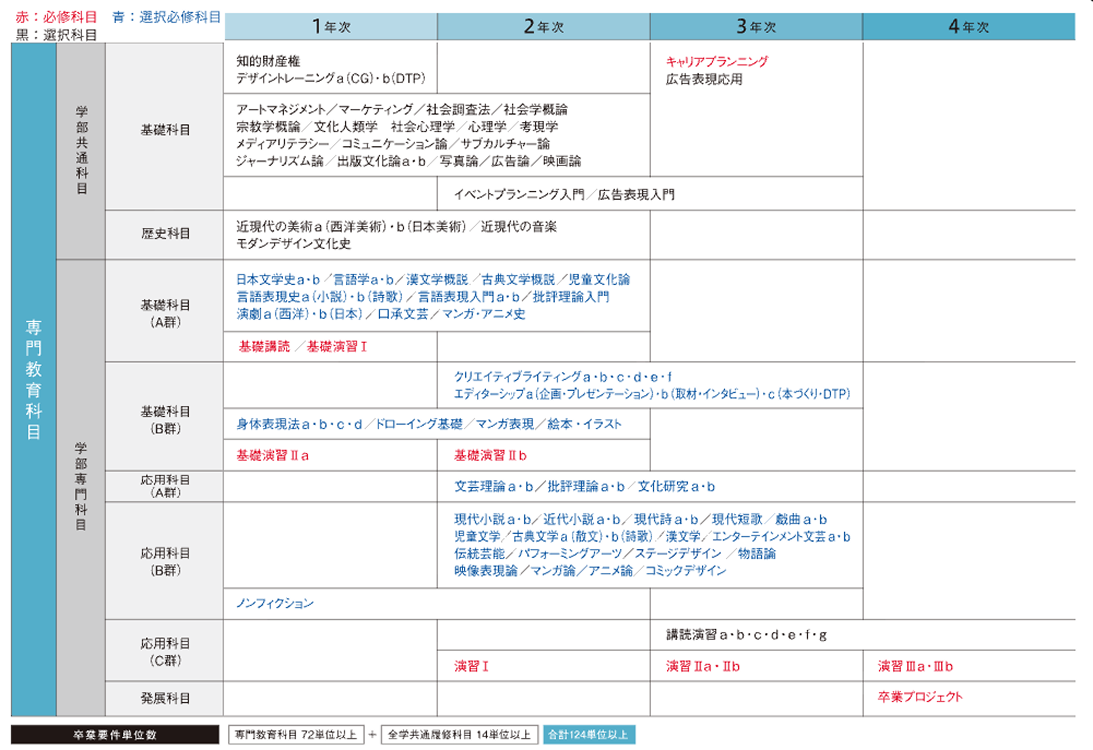Select the 発展科目 row label
1093x750 pixels.
pyautogui.click(x=165, y=697)
